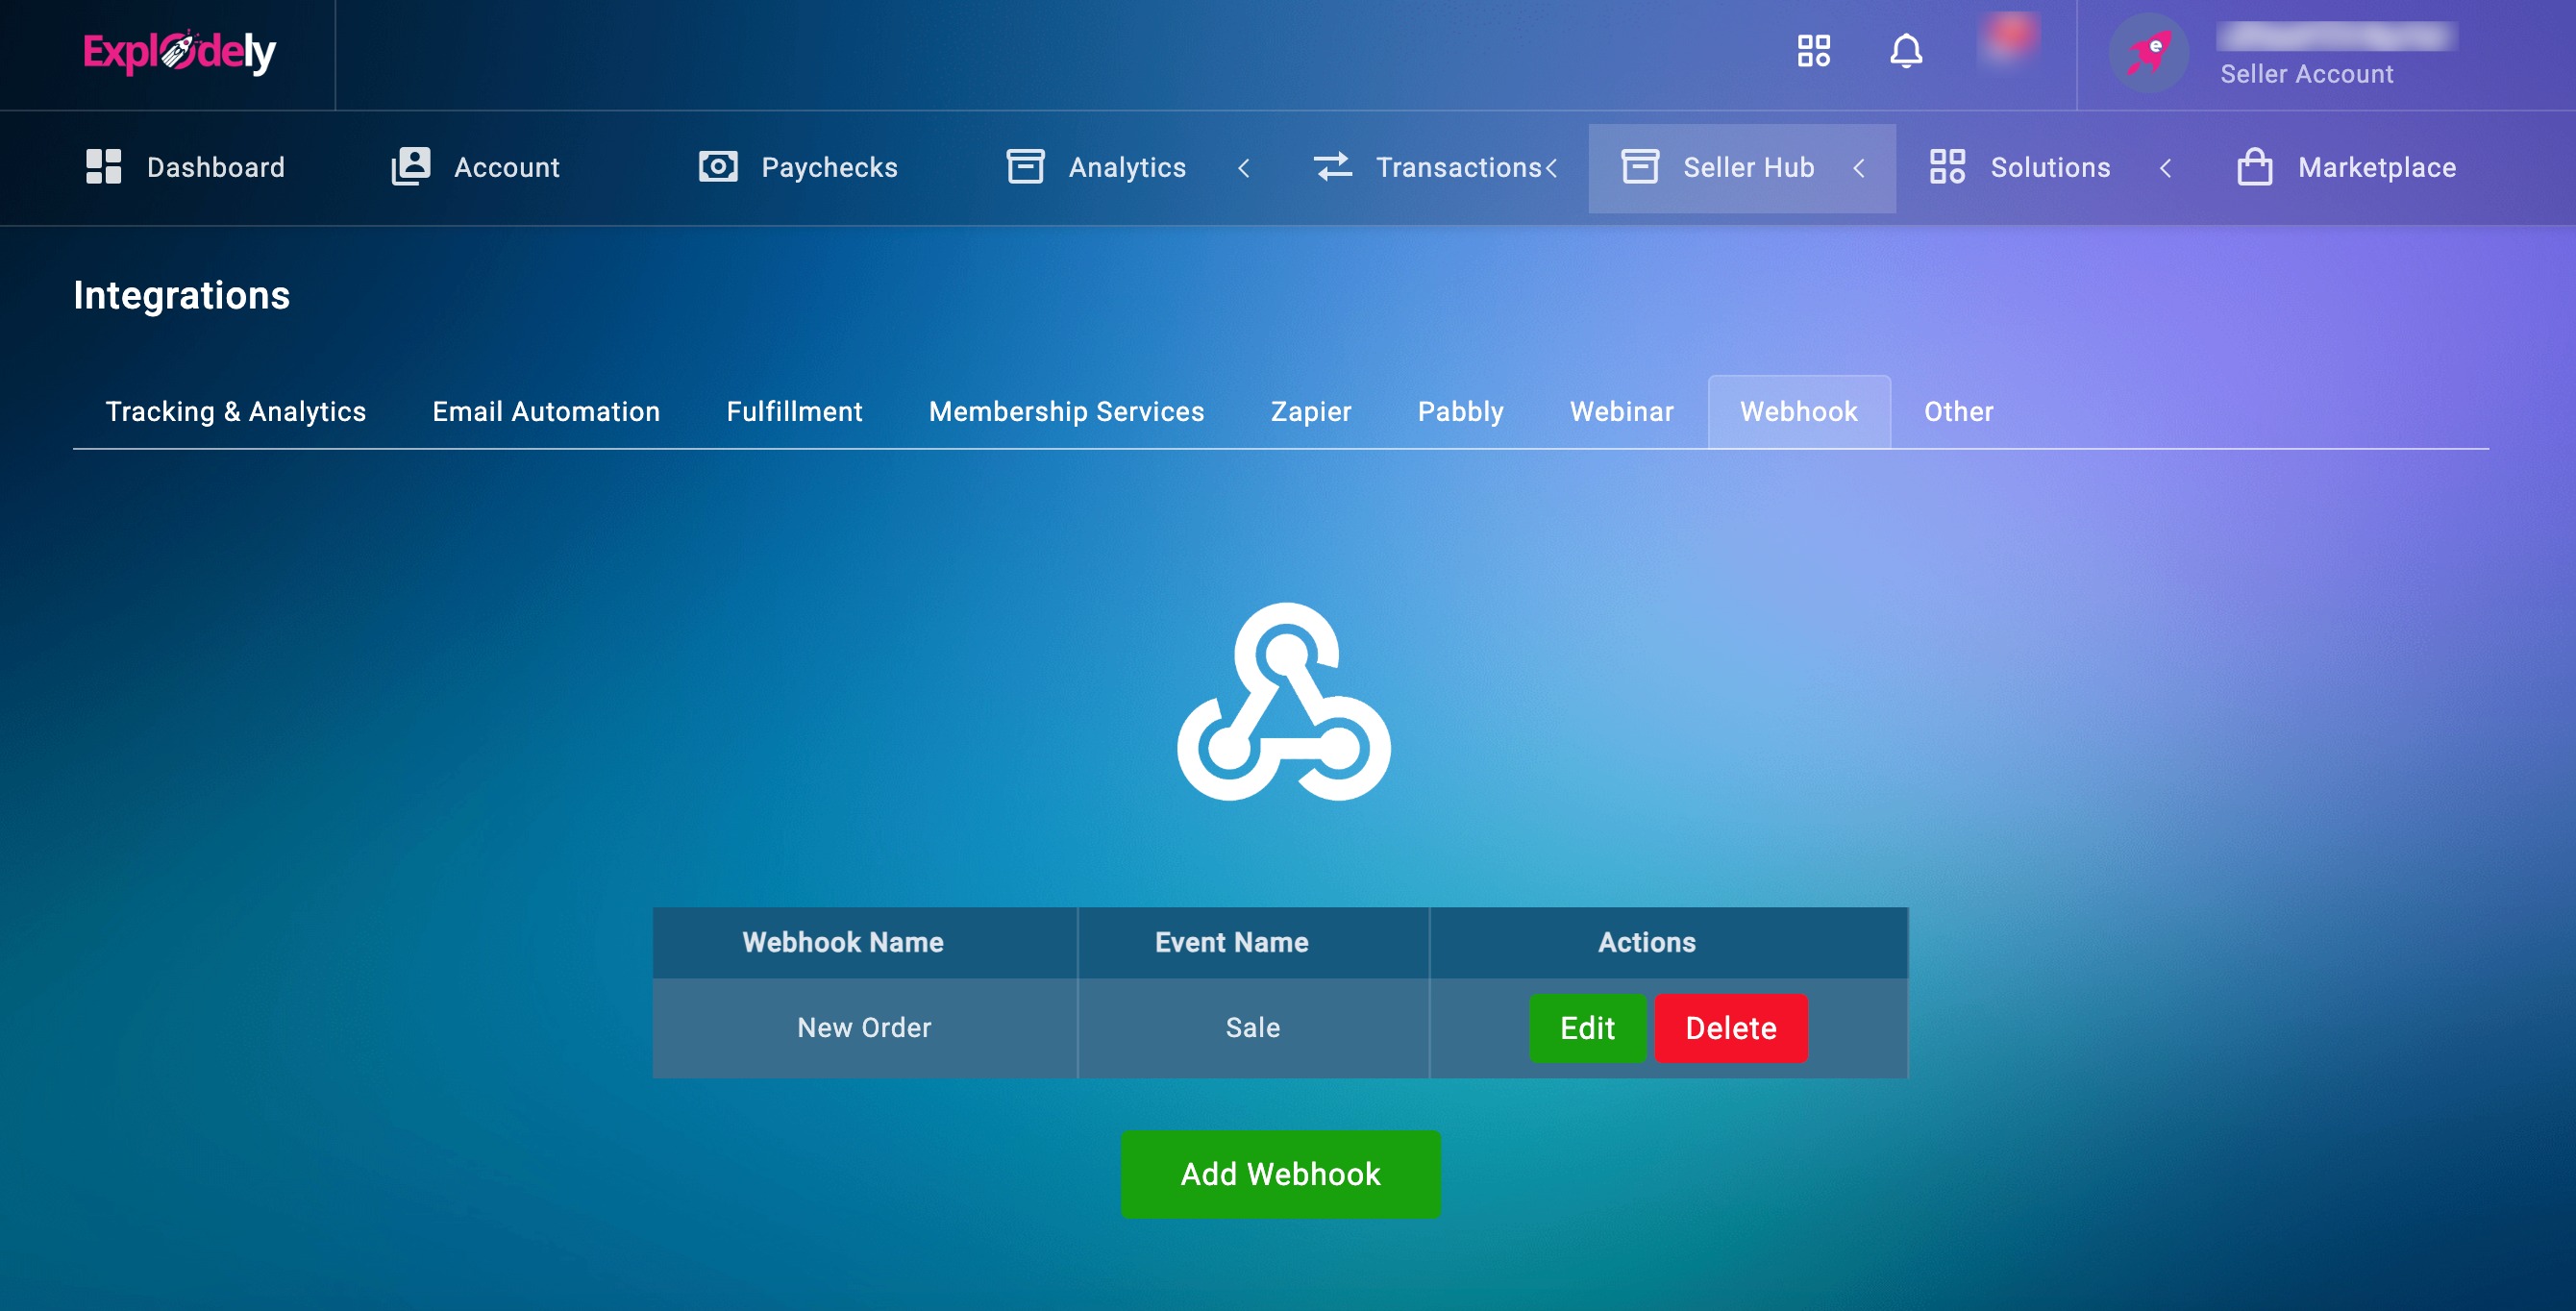Click the rocket profile avatar
Screen dimensions: 2576x1311
pyautogui.click(x=2148, y=54)
